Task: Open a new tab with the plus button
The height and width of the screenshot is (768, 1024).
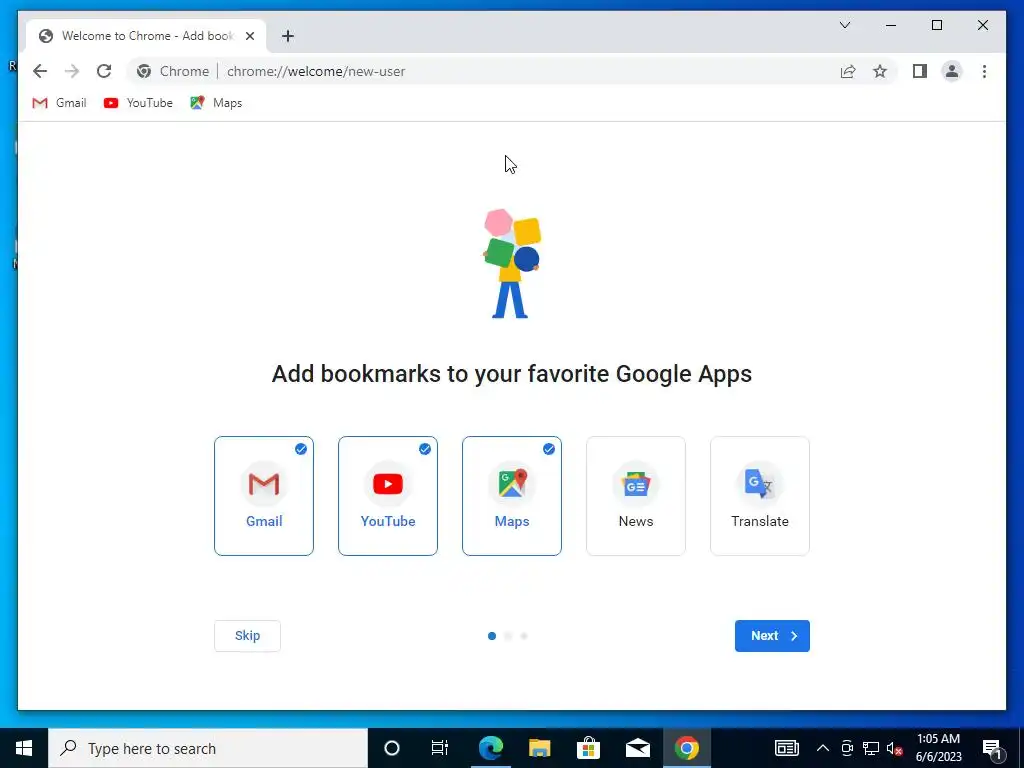Action: tap(287, 36)
